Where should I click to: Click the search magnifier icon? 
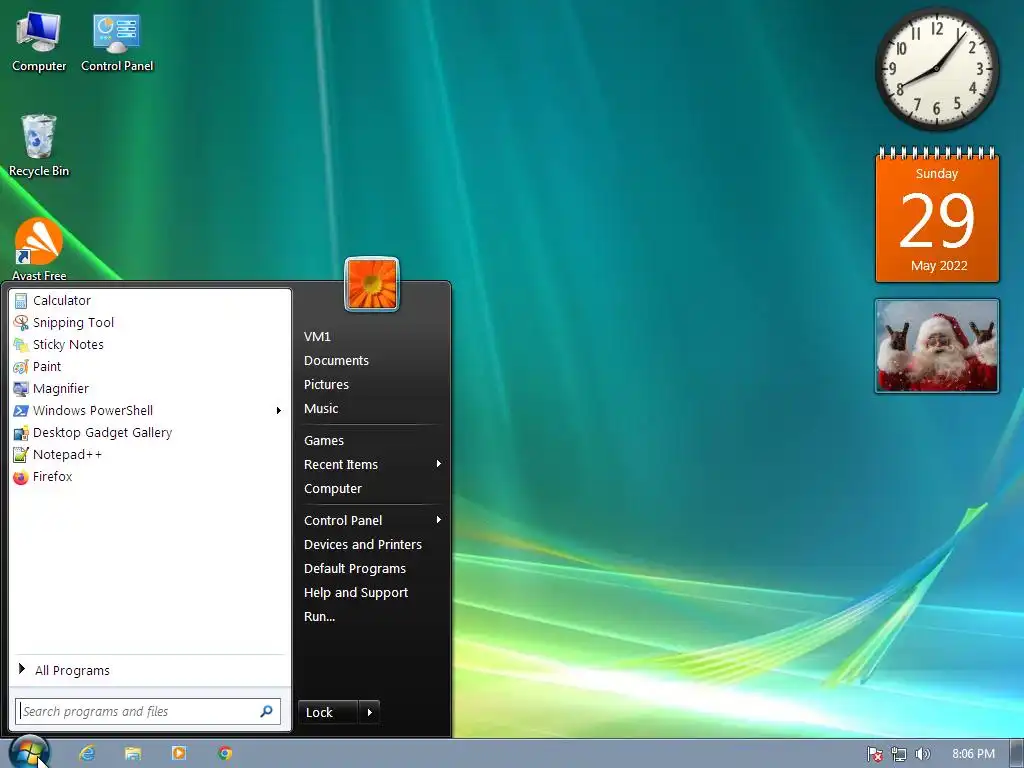266,711
